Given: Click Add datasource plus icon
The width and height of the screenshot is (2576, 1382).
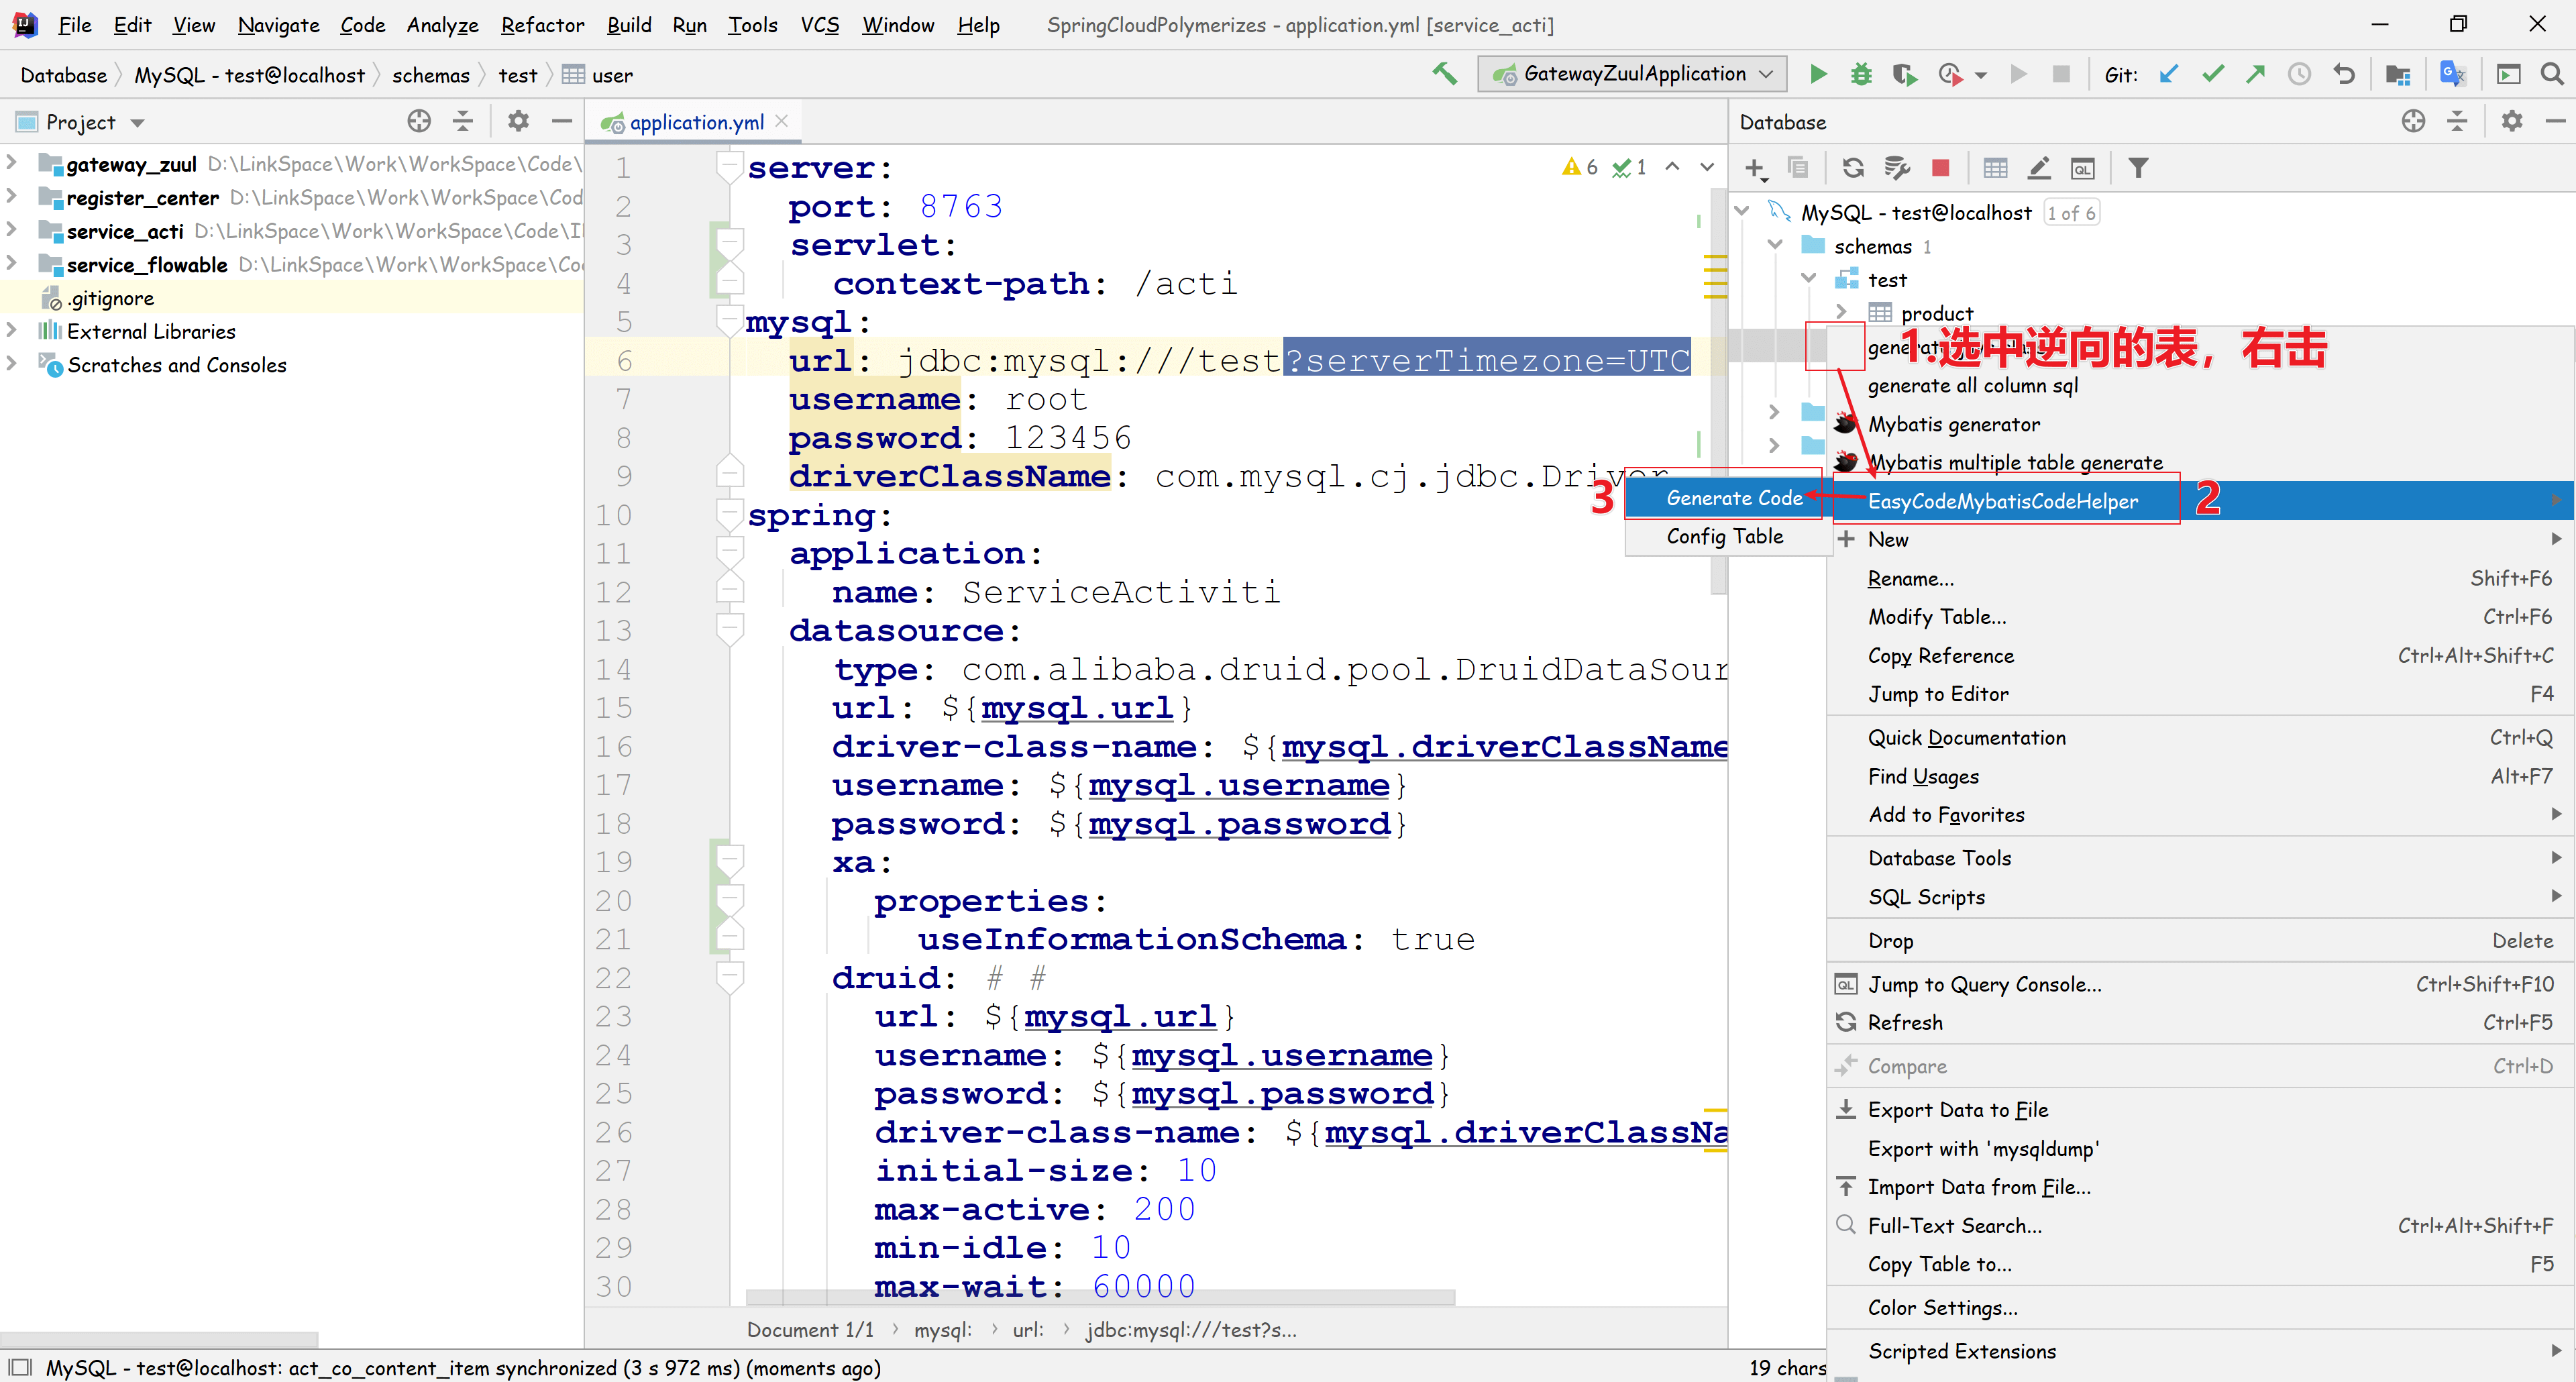Looking at the screenshot, I should [1754, 168].
